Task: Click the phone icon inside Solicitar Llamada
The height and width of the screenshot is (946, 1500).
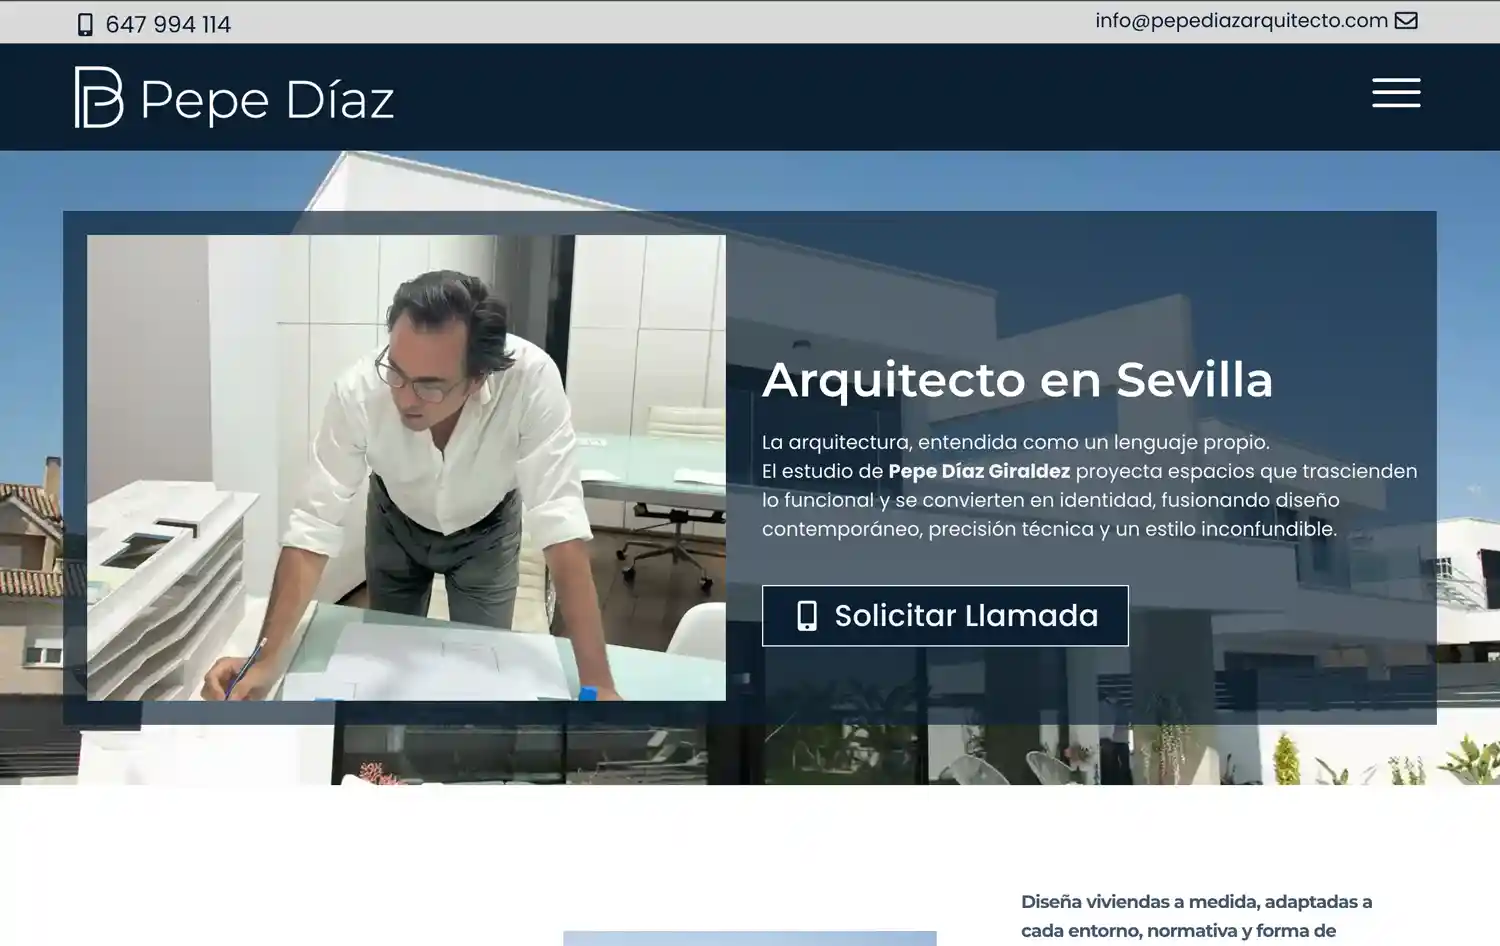Action: point(806,616)
